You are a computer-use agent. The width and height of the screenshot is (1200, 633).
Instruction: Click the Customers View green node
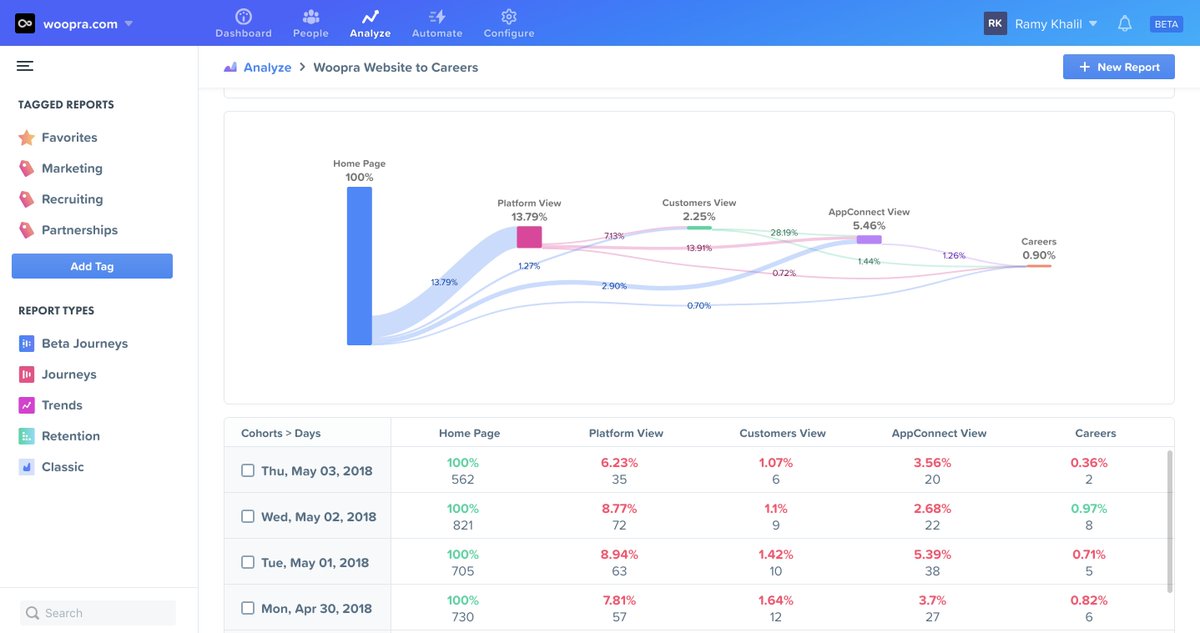[x=699, y=228]
